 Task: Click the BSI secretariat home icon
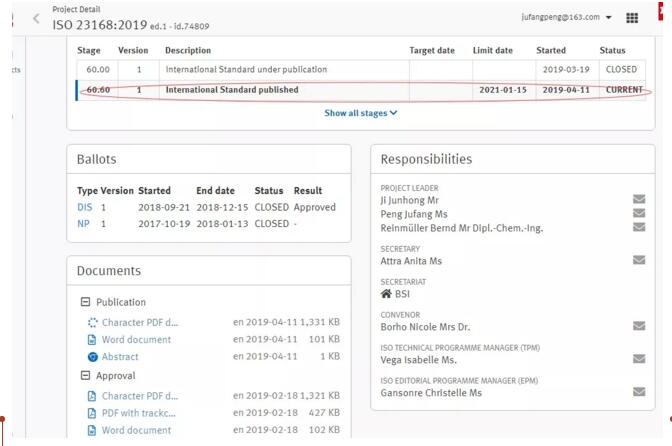click(387, 294)
